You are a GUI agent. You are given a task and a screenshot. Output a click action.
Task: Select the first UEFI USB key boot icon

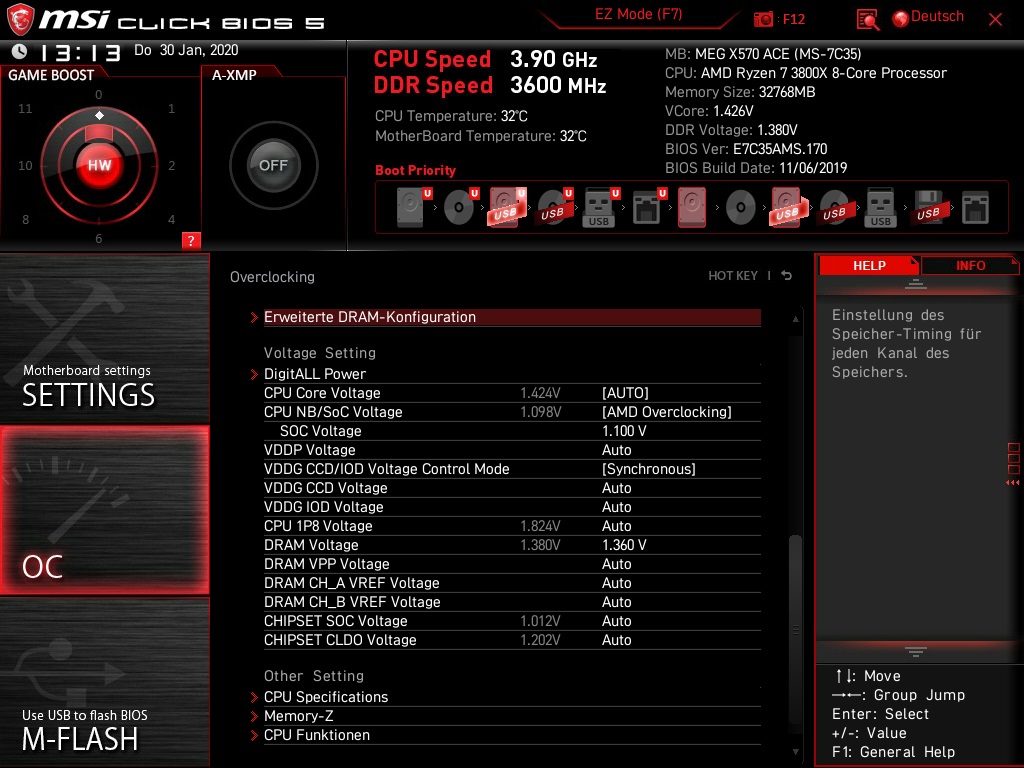[601, 207]
